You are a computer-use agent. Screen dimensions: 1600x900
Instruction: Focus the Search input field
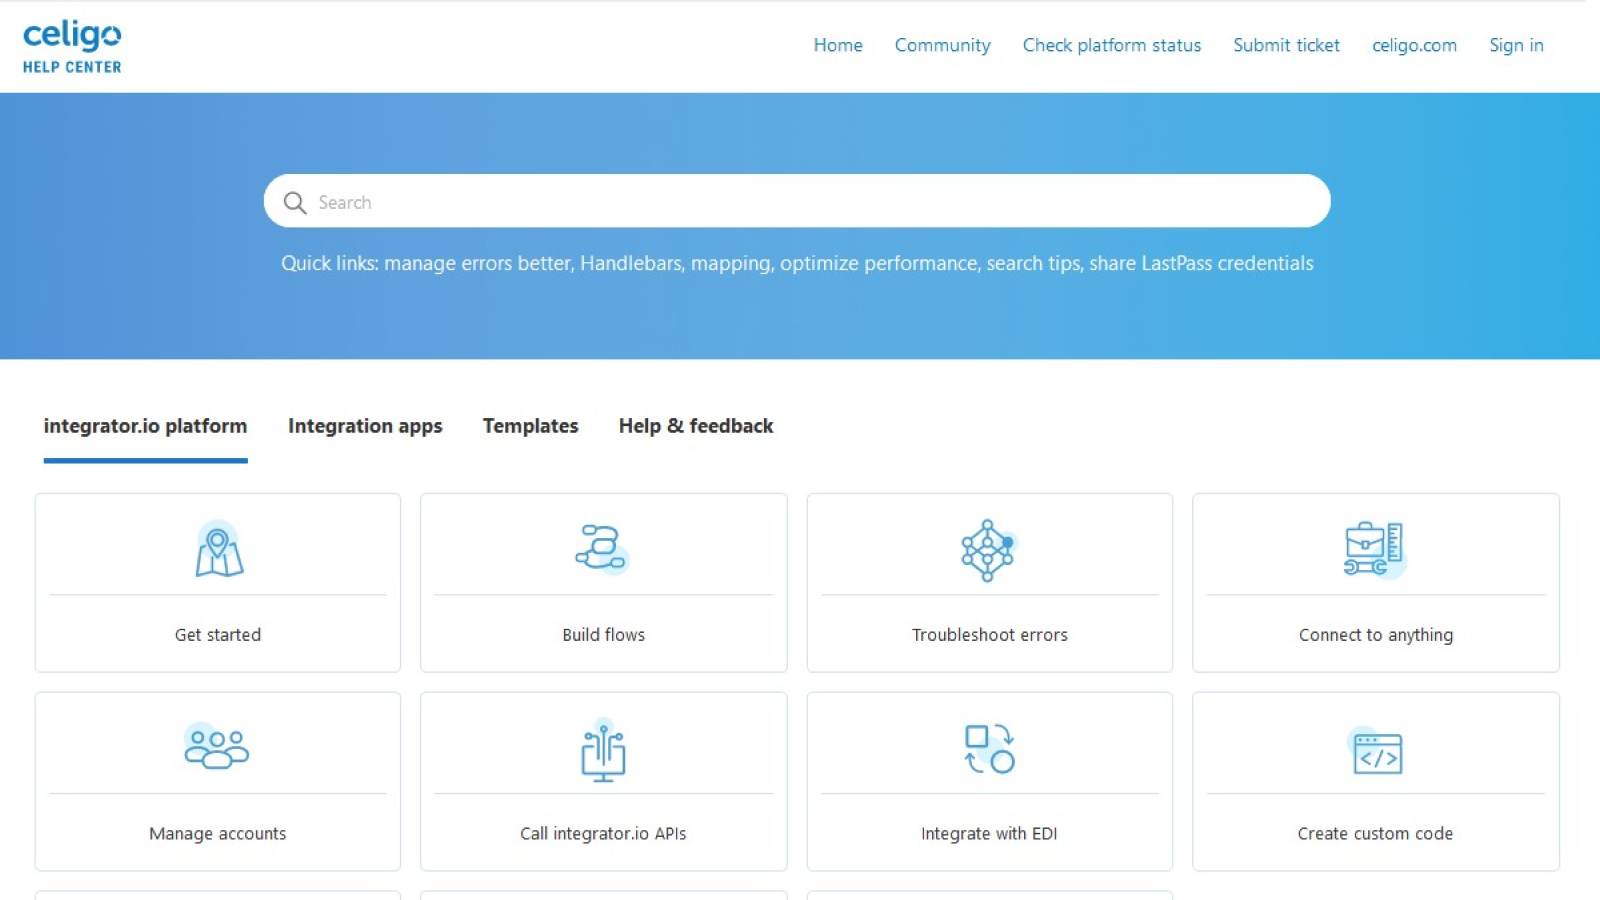(x=797, y=201)
